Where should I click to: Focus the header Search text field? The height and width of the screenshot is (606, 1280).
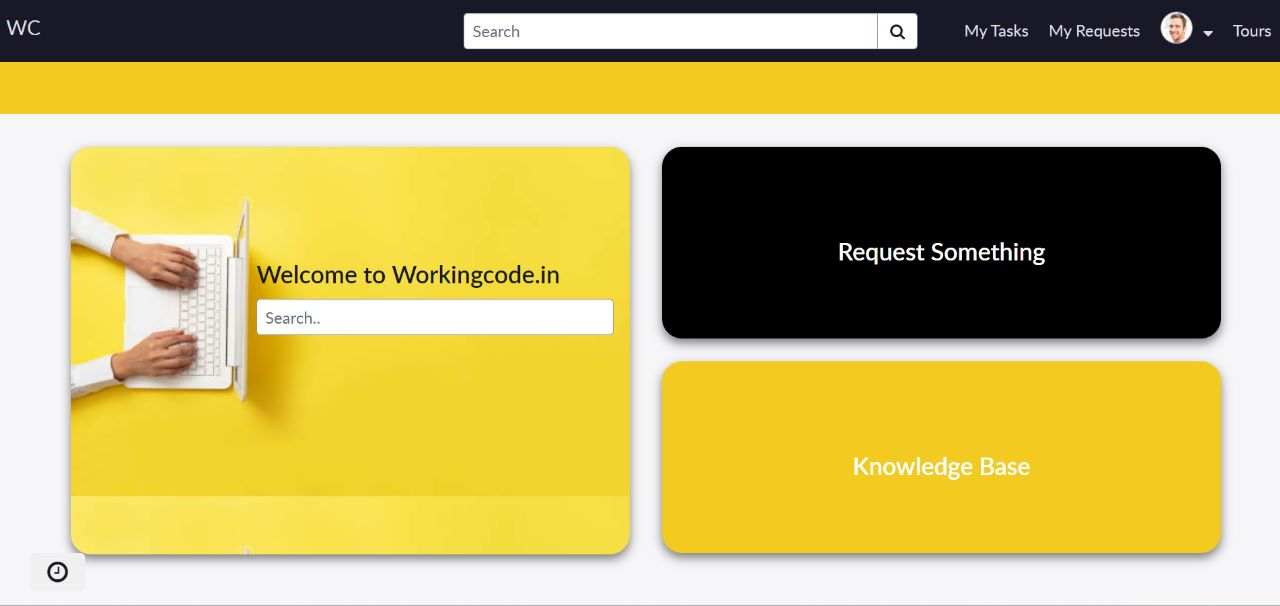coord(670,31)
